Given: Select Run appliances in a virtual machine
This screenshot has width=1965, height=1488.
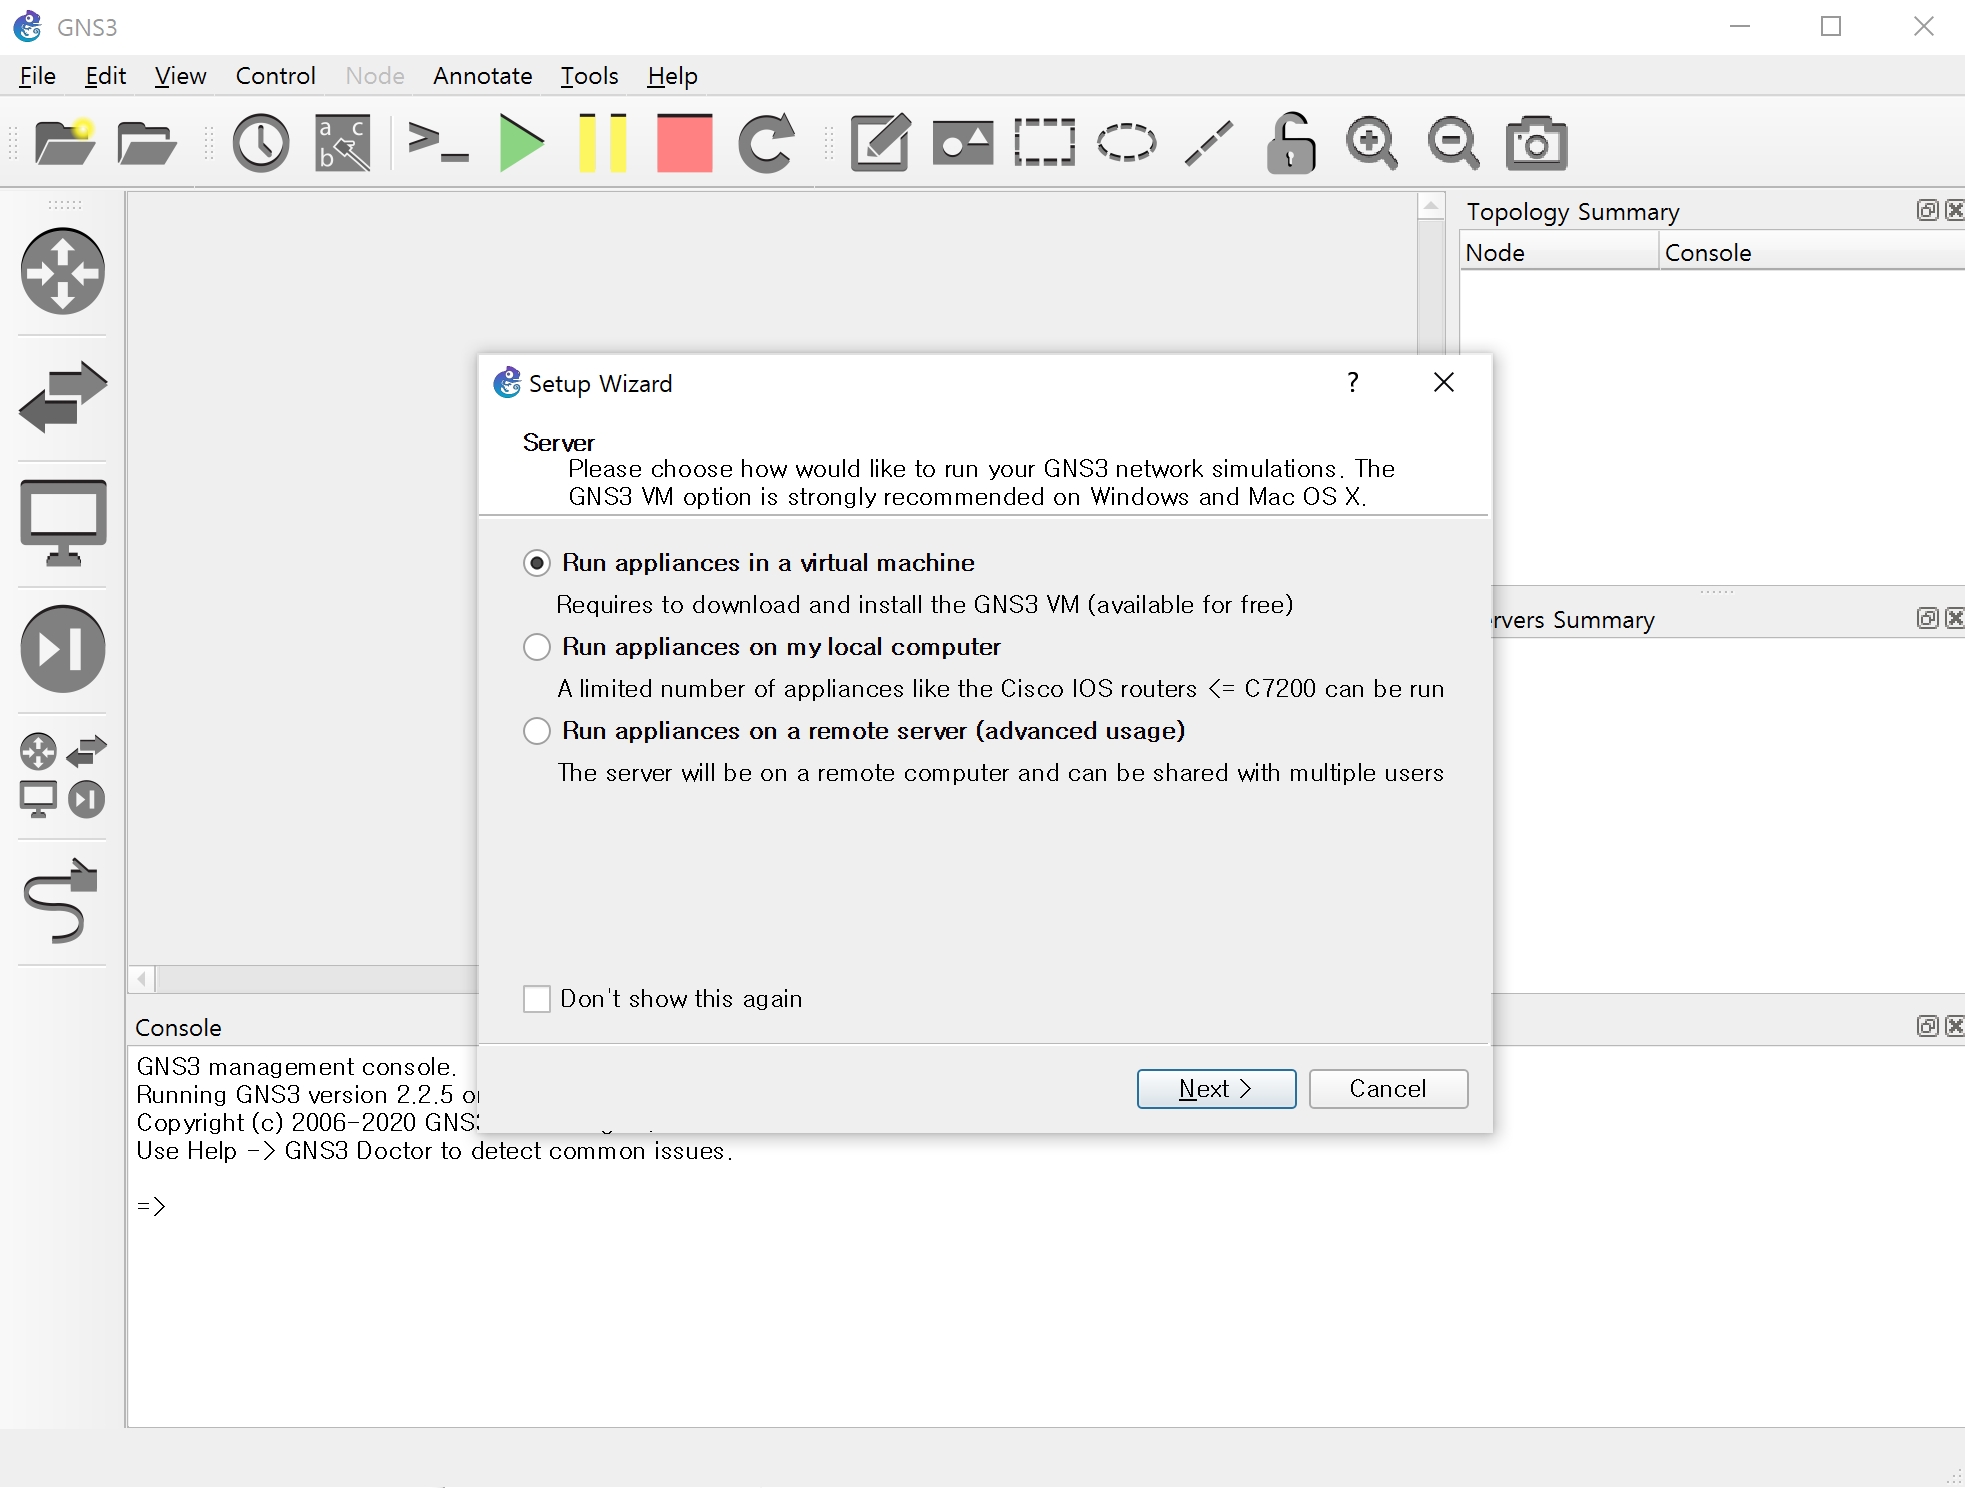Looking at the screenshot, I should tap(537, 563).
